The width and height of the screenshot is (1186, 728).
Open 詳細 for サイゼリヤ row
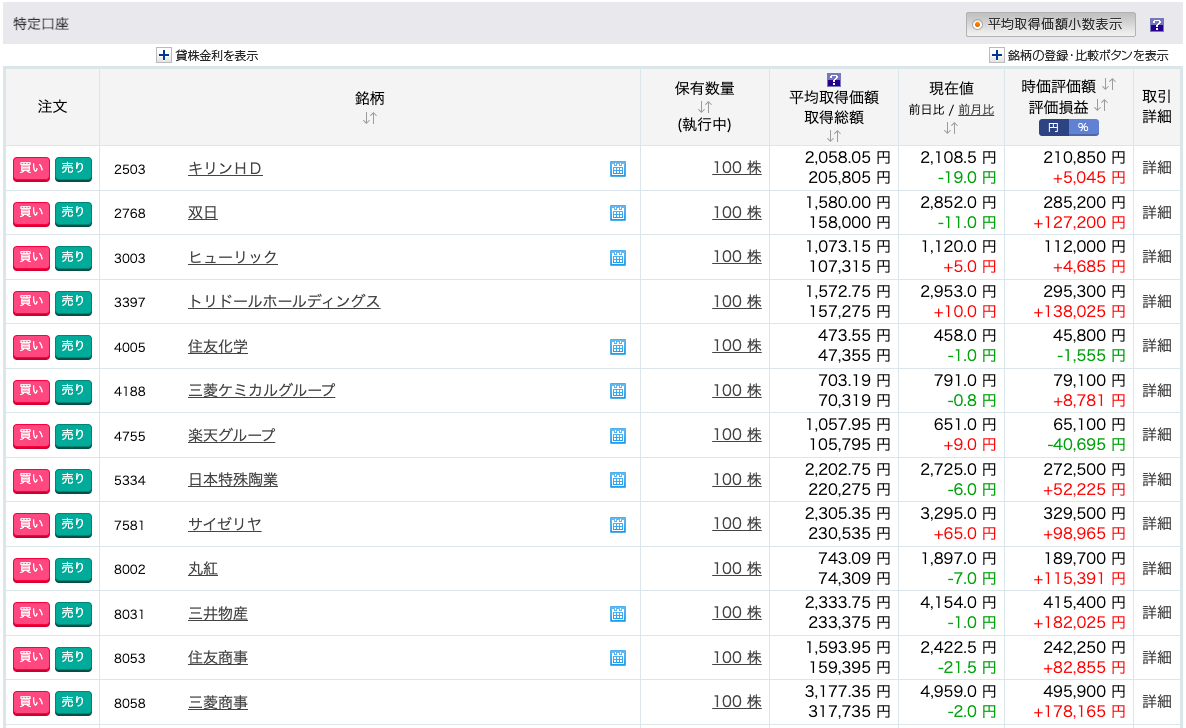pyautogui.click(x=1157, y=524)
